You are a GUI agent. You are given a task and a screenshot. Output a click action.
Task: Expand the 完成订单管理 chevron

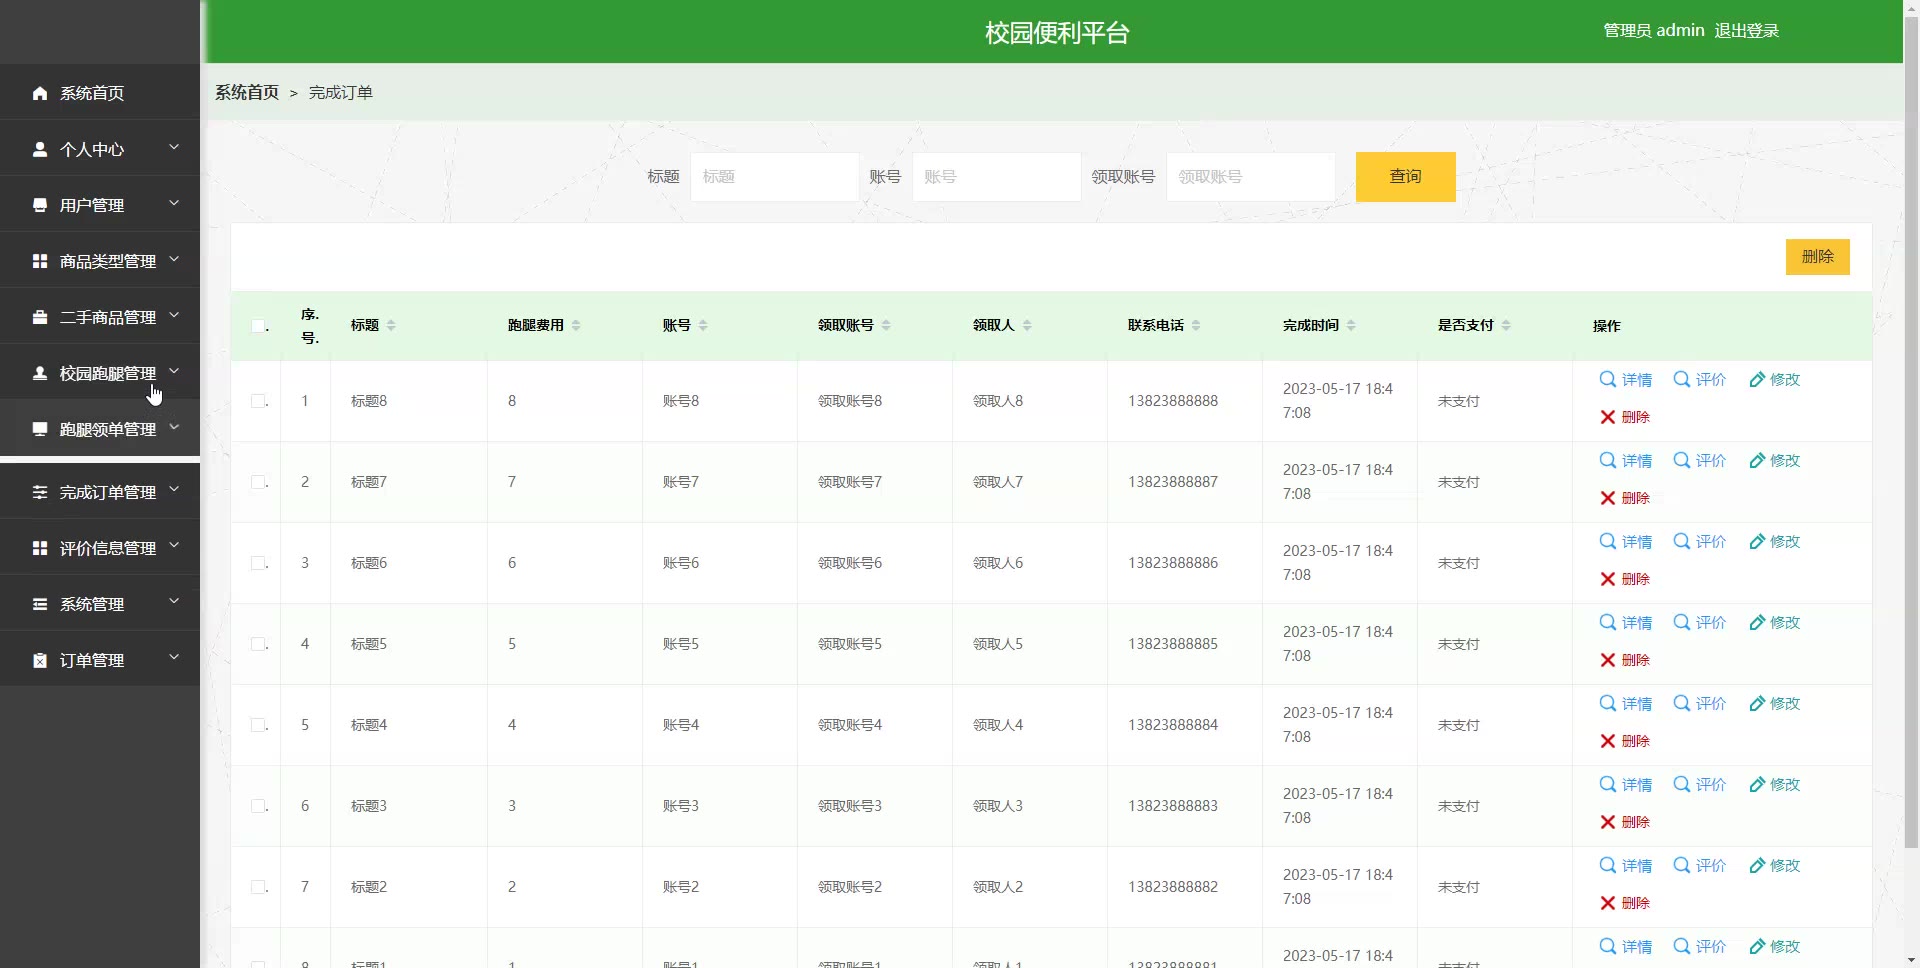[174, 490]
